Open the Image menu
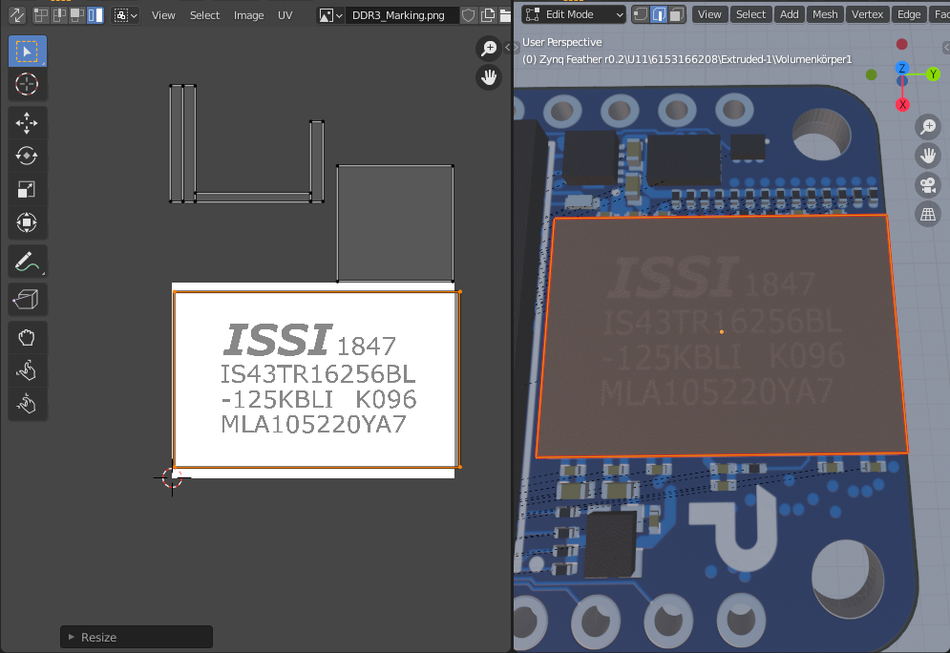Screen dimensions: 950x653 point(249,15)
